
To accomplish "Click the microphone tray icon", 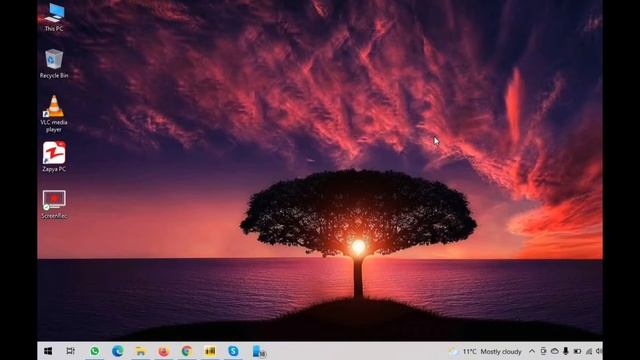I will [x=566, y=351].
